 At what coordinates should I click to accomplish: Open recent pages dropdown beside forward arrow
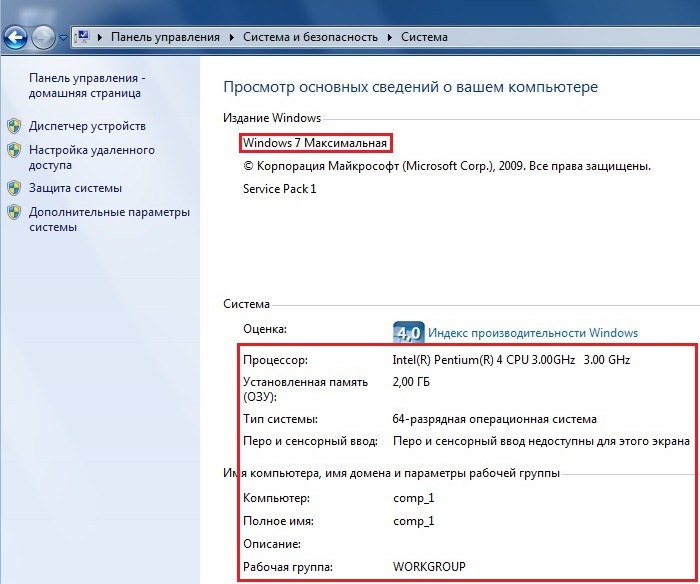(63, 38)
